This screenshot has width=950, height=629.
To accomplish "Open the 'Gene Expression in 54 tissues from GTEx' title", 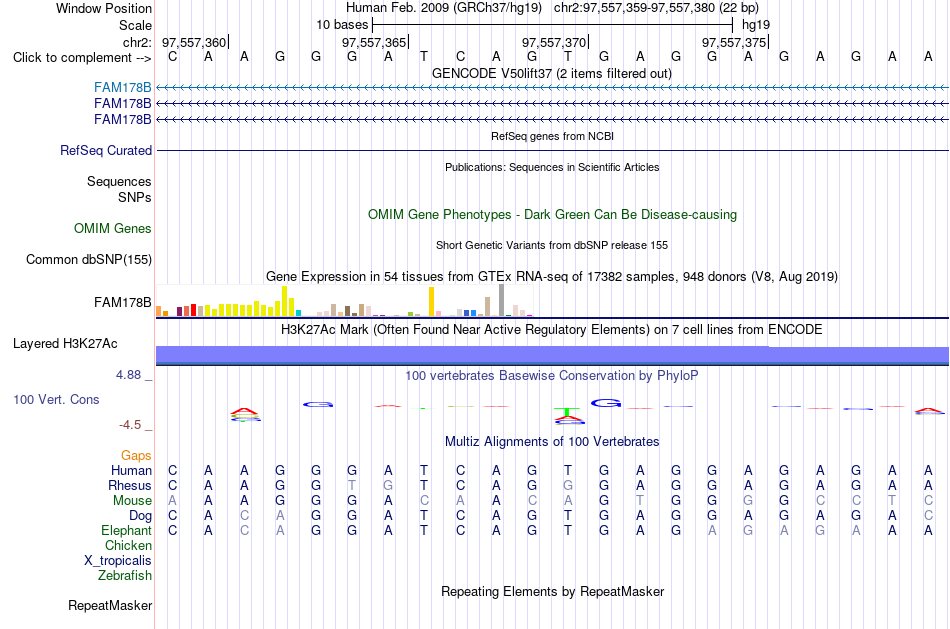I will click(552, 277).
